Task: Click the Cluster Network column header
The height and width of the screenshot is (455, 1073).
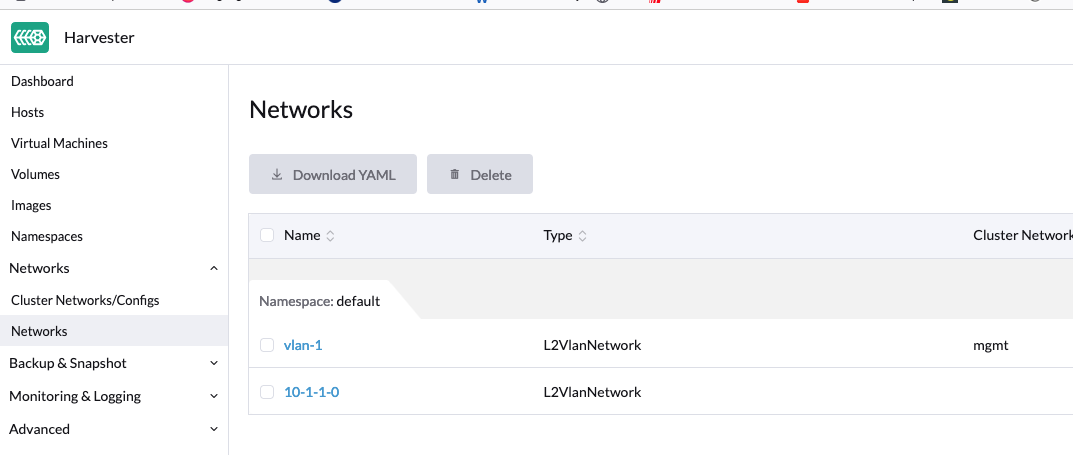Action: pos(1022,235)
